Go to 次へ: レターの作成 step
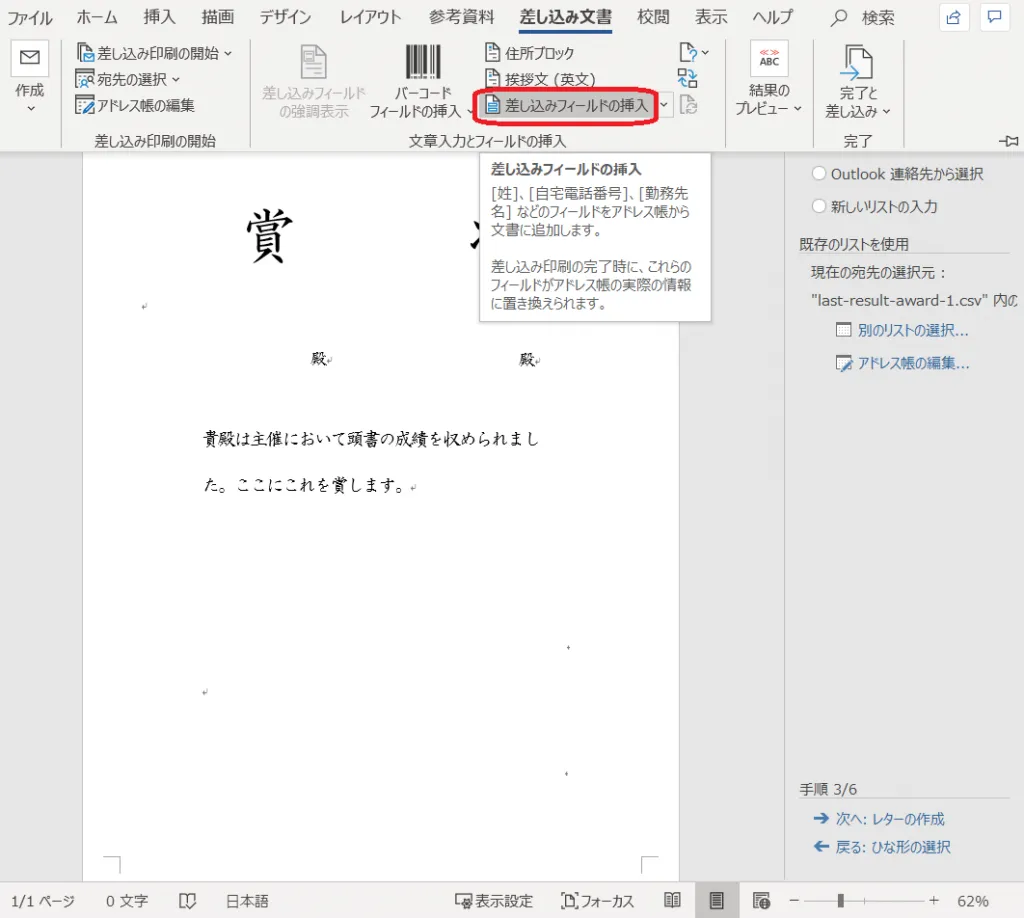The width and height of the screenshot is (1024, 918). tap(879, 819)
